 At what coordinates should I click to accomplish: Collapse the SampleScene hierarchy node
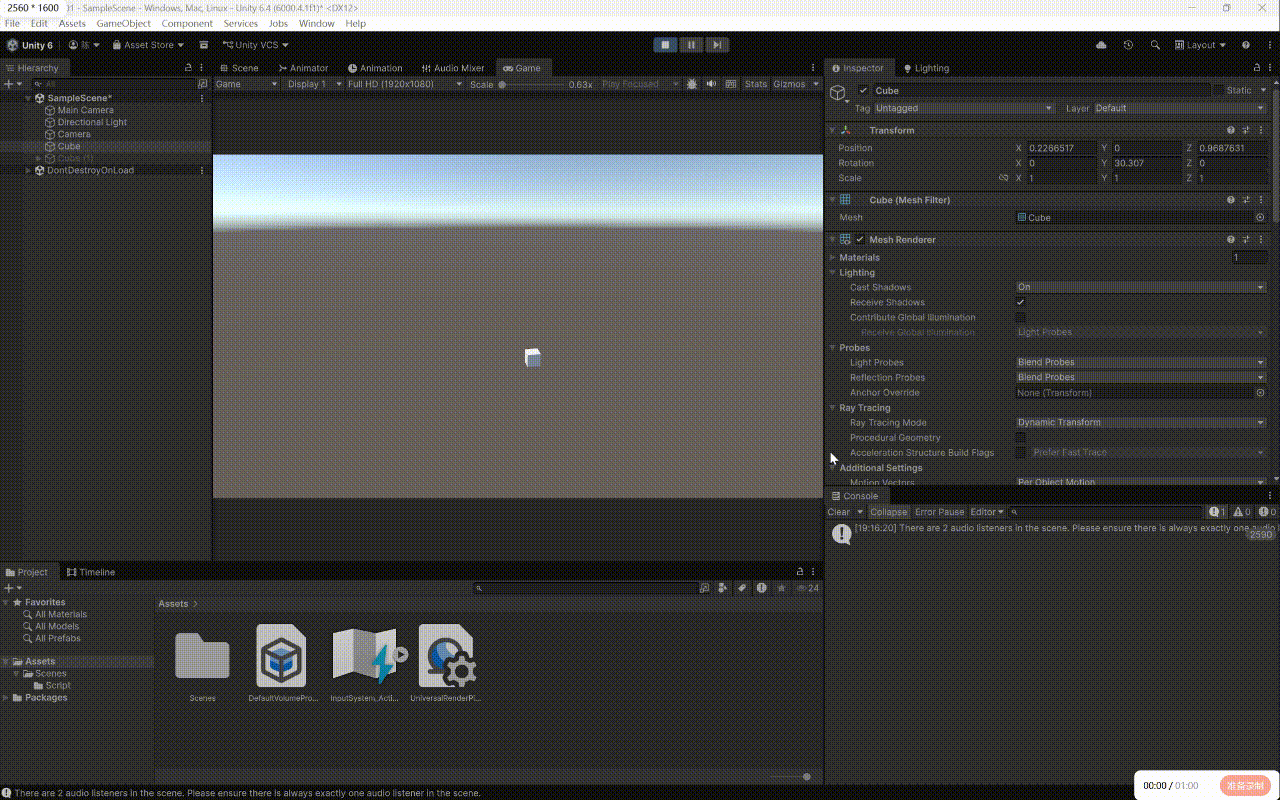pos(28,98)
